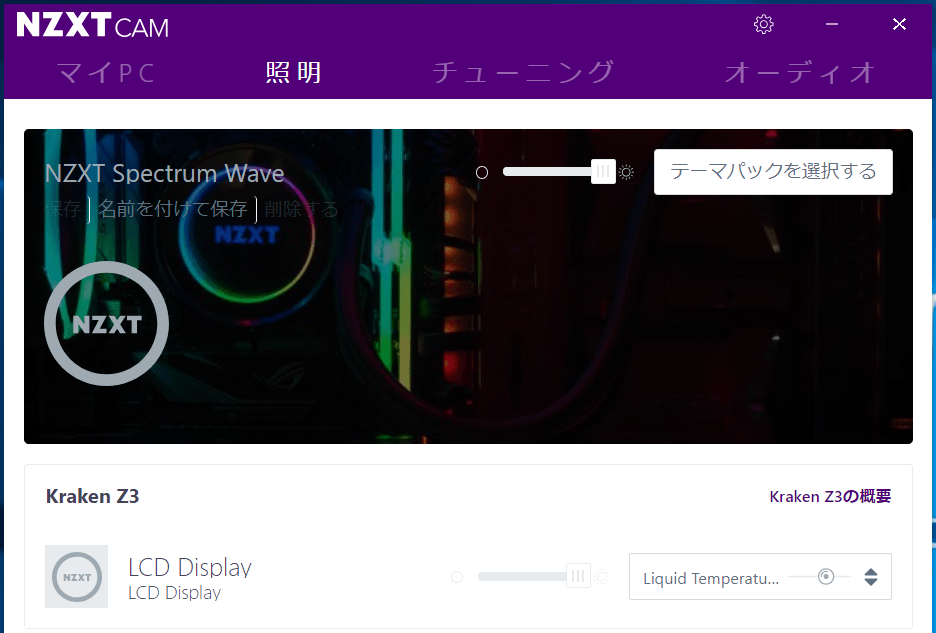Click the dial icon in mode dropdown
The height and width of the screenshot is (633, 936).
tap(826, 577)
